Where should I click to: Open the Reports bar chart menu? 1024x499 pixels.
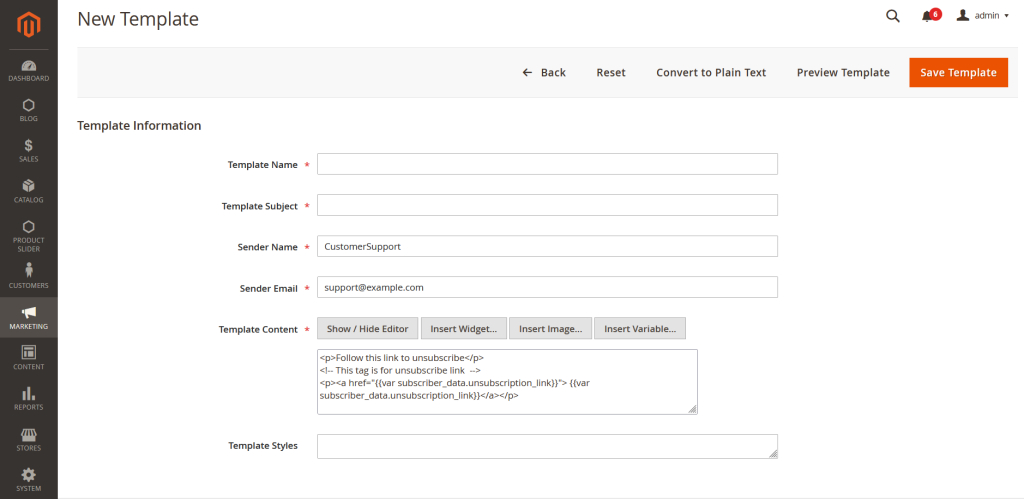pos(28,398)
